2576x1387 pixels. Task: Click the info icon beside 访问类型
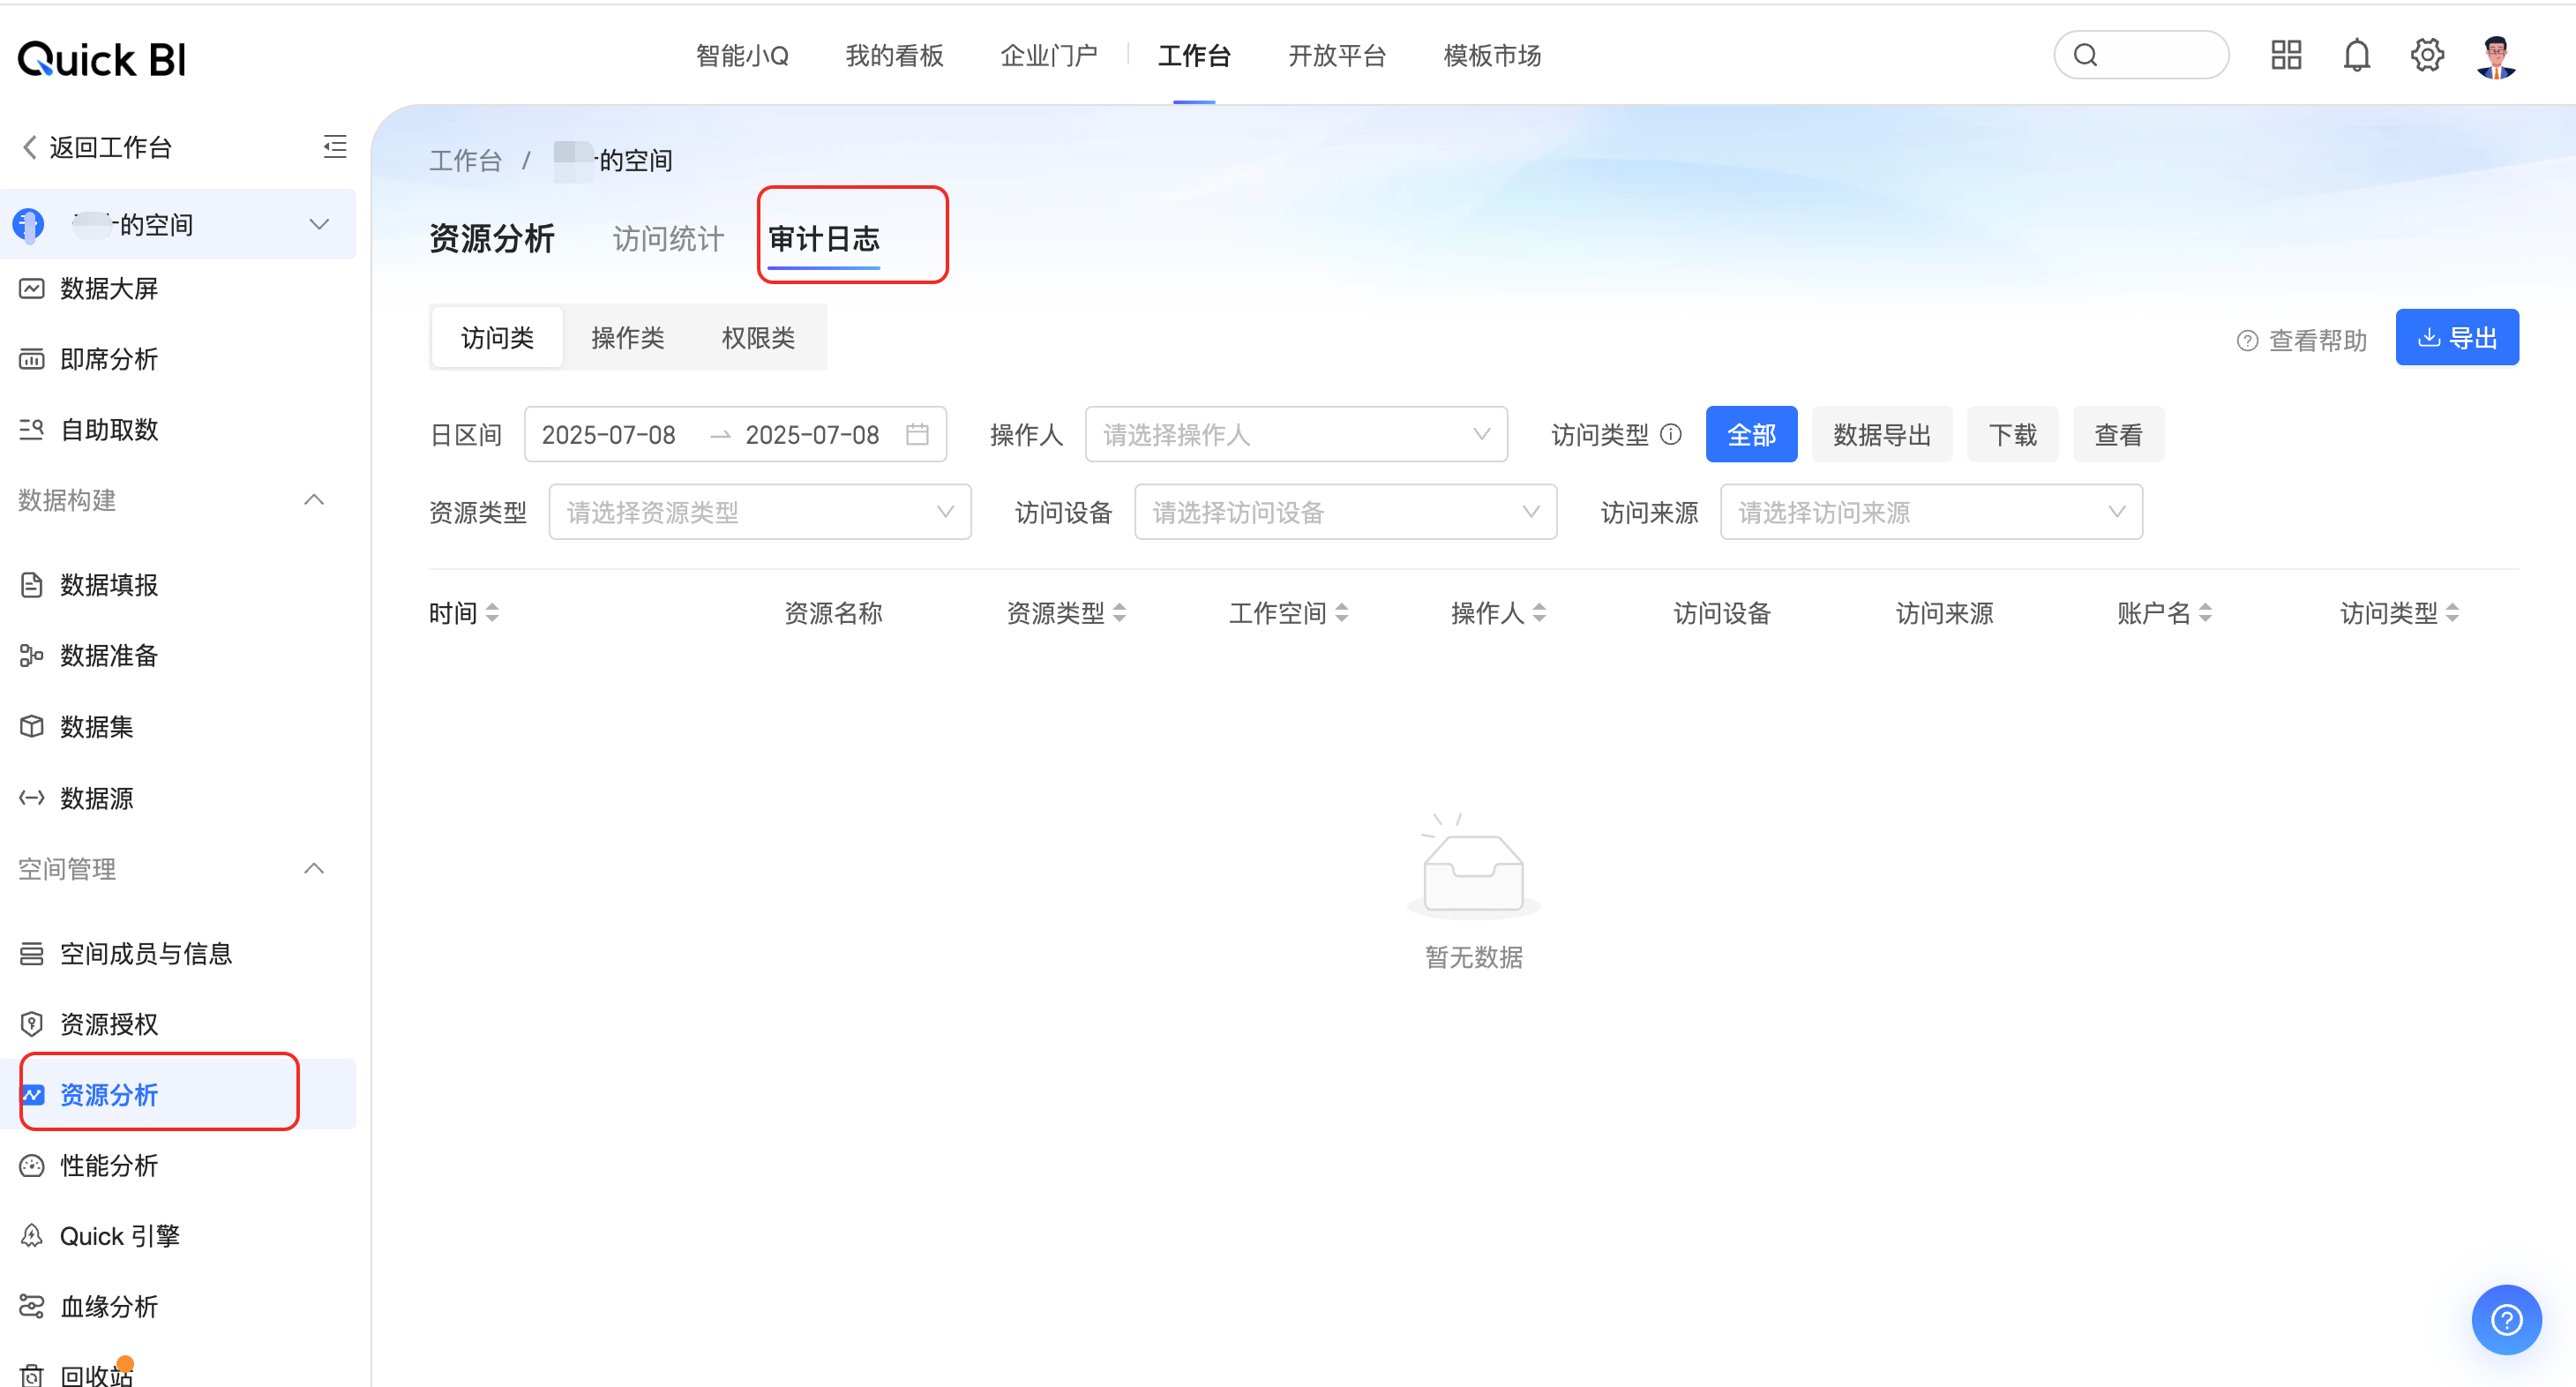[x=1671, y=434]
